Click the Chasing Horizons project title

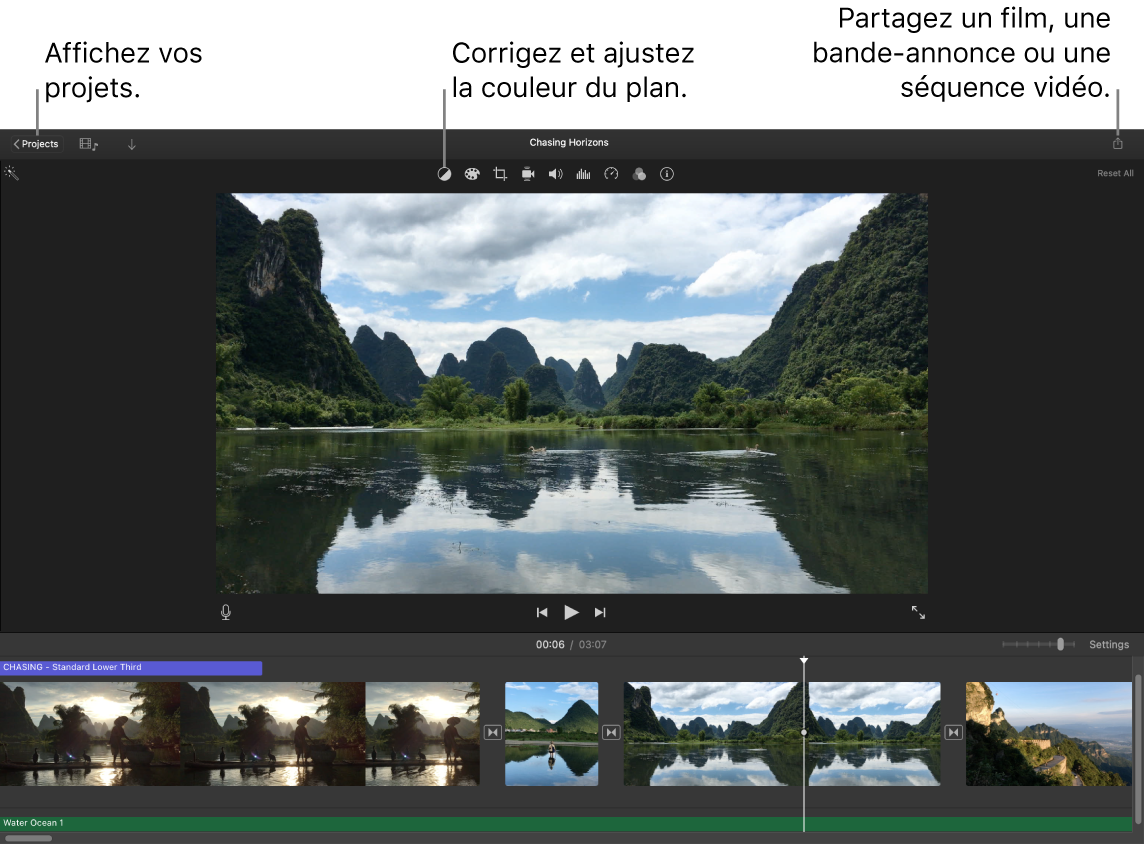569,142
